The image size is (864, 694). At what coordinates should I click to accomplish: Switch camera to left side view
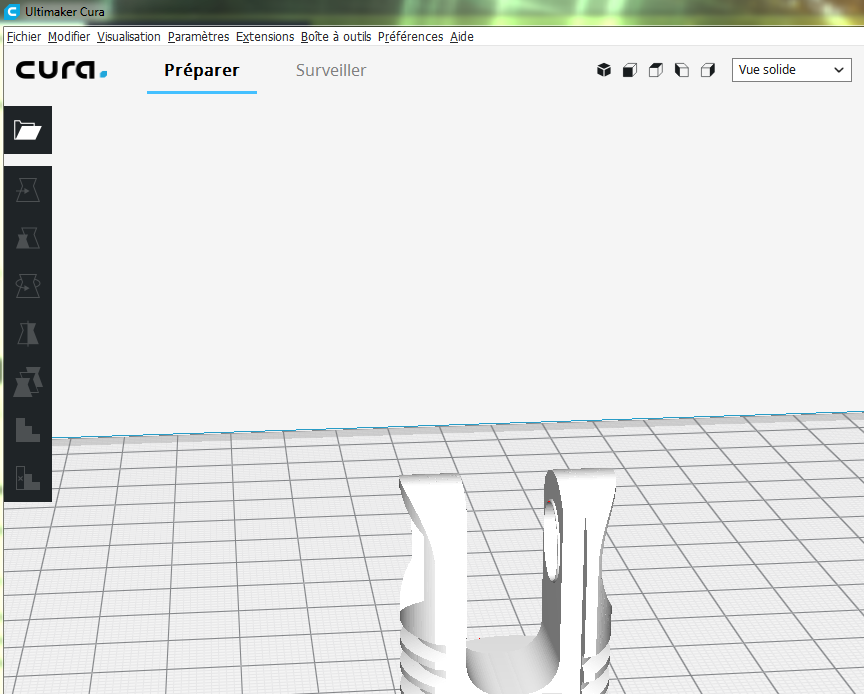(682, 70)
